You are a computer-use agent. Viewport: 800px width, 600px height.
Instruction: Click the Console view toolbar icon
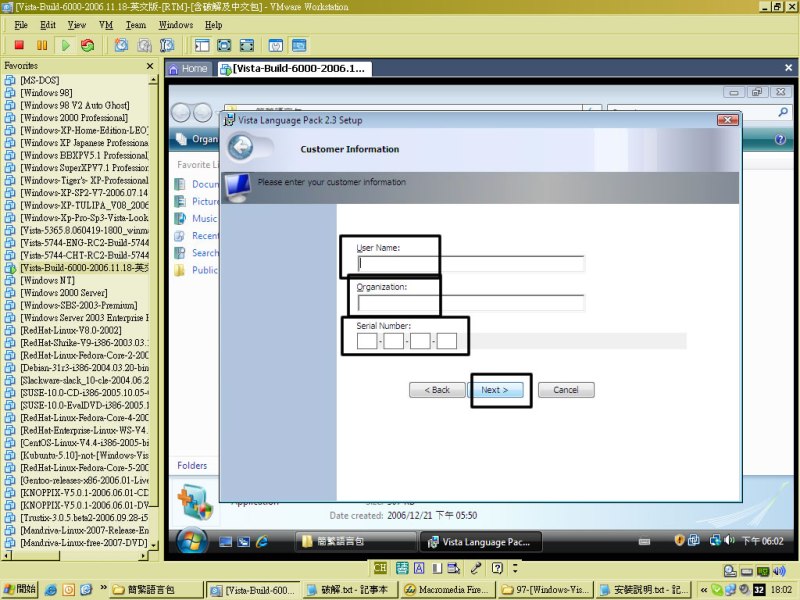[x=299, y=45]
